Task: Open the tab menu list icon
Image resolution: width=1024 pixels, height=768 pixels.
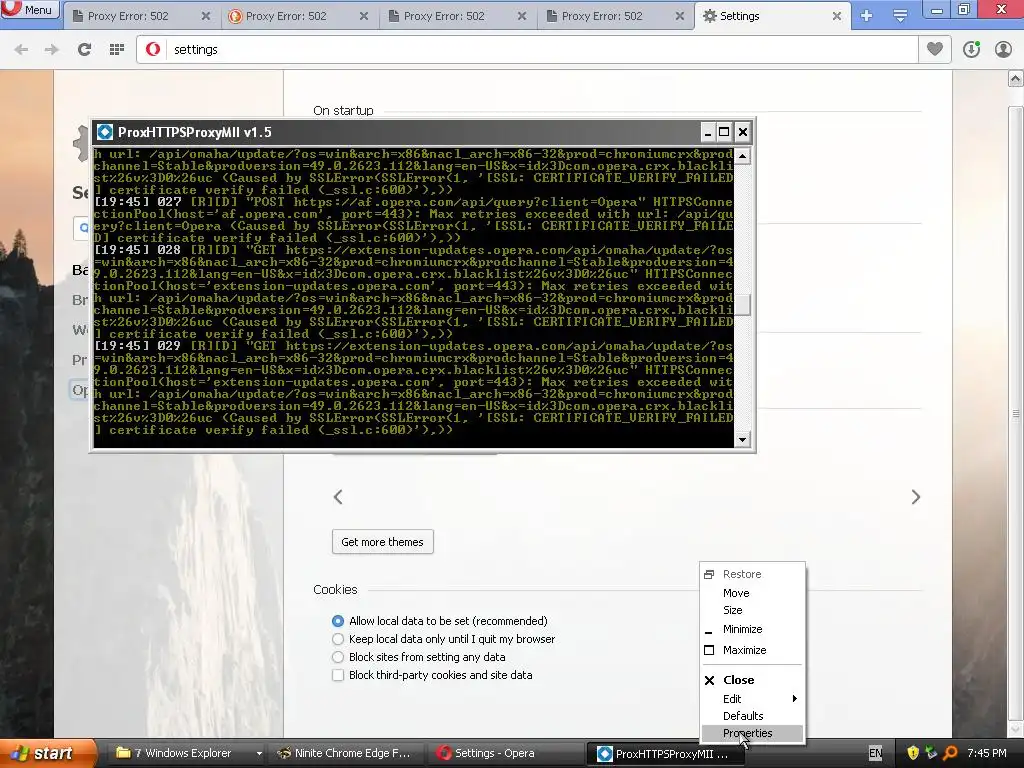Action: 900,16
